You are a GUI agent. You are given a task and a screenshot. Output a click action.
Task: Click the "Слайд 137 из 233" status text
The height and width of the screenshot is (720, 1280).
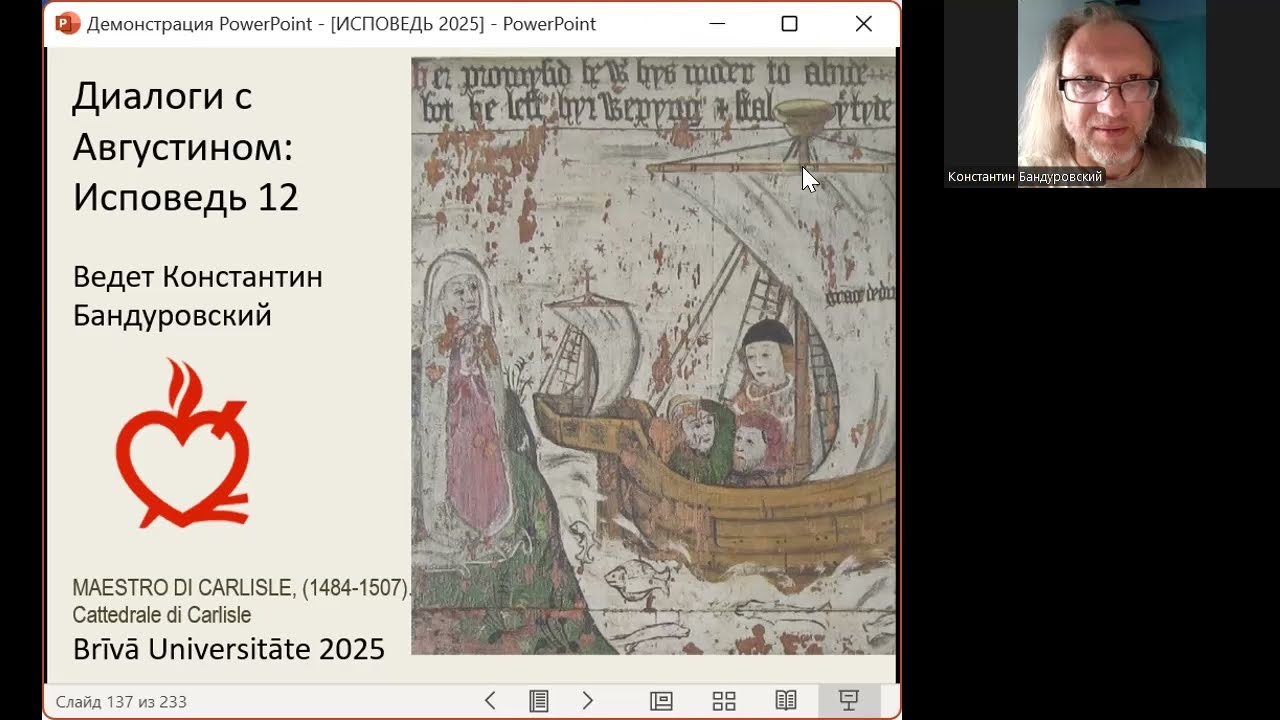coord(121,701)
